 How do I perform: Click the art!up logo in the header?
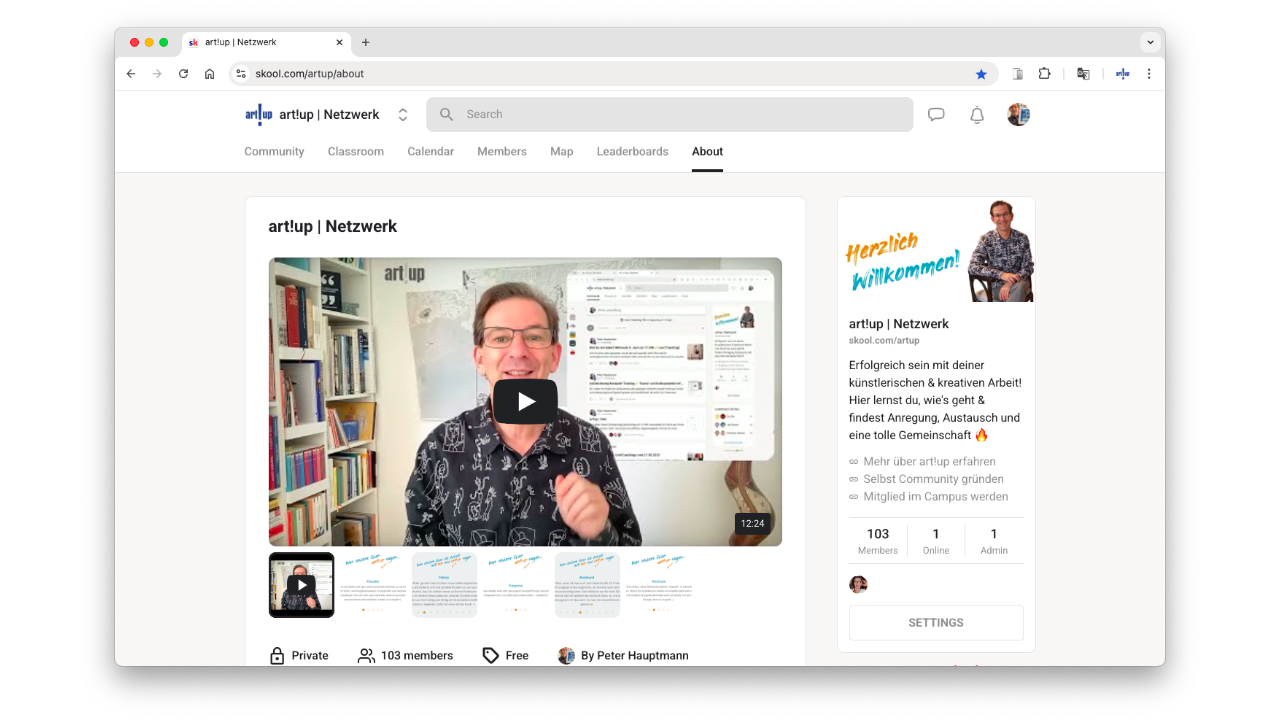tap(258, 114)
